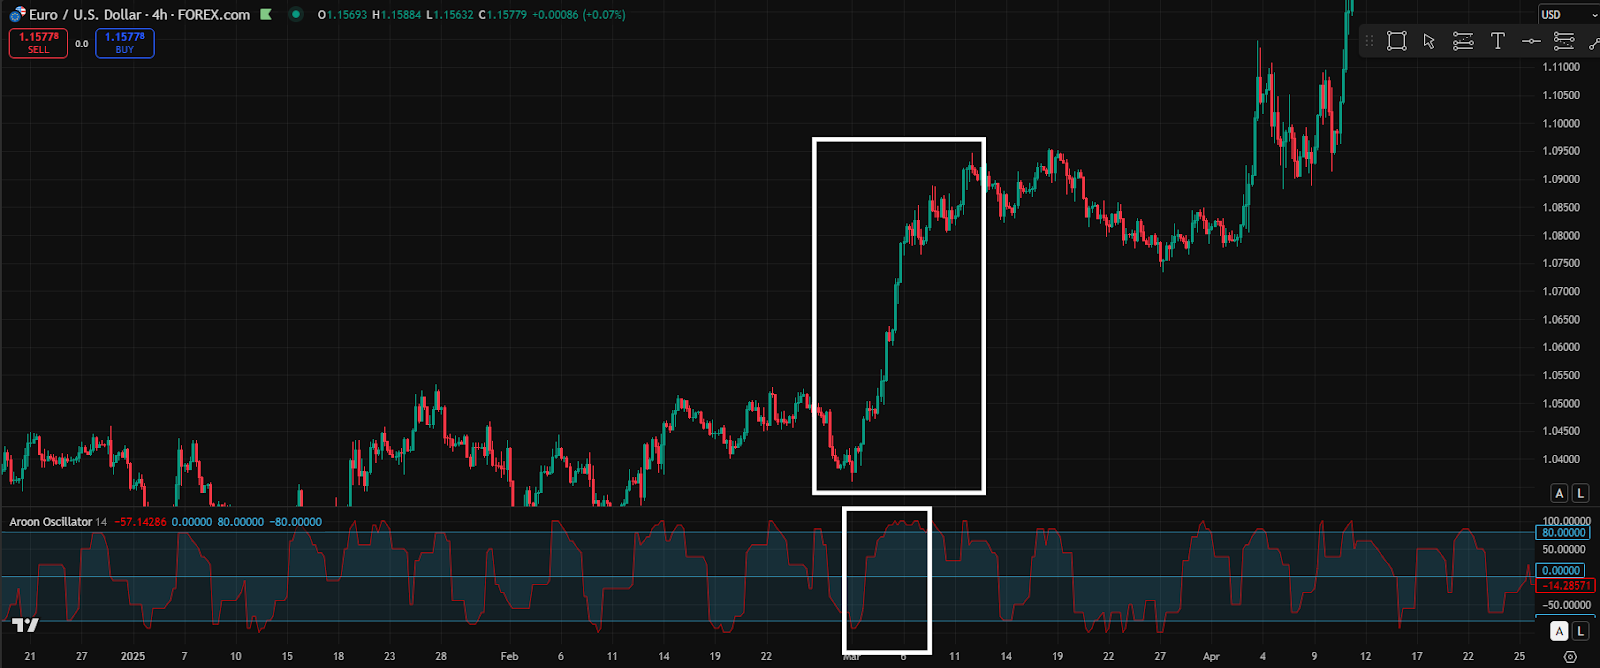Select the arrow cursor tool
The image size is (1600, 668).
click(1429, 41)
